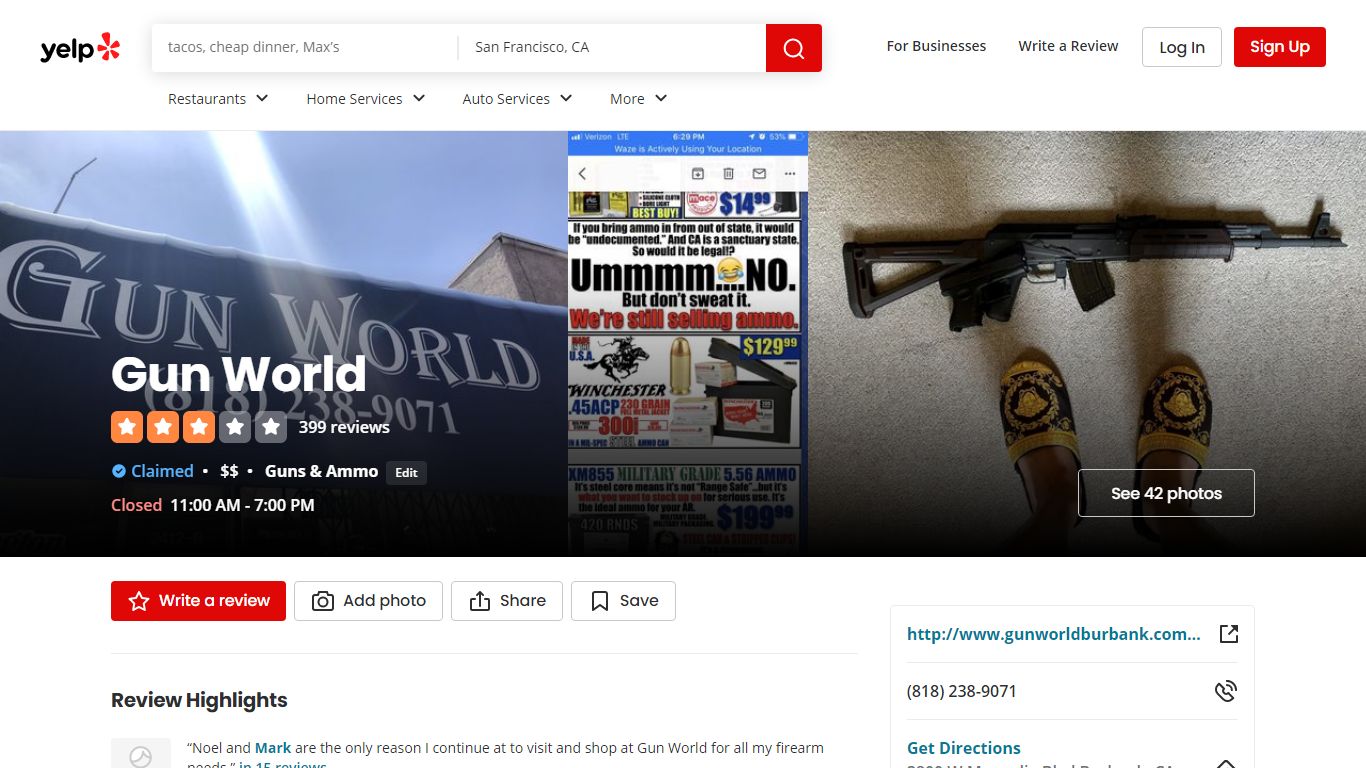1366x768 pixels.
Task: Click the red search magnifier button
Action: pos(794,48)
